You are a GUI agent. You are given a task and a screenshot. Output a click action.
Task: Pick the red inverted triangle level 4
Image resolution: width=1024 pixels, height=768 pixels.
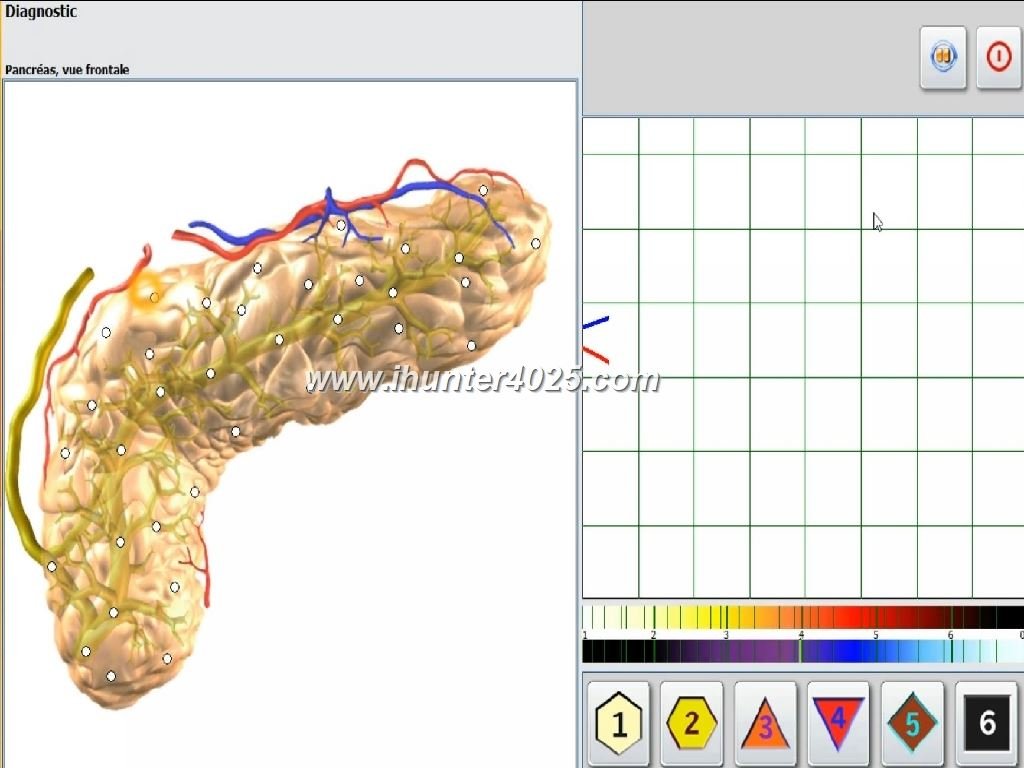click(838, 721)
